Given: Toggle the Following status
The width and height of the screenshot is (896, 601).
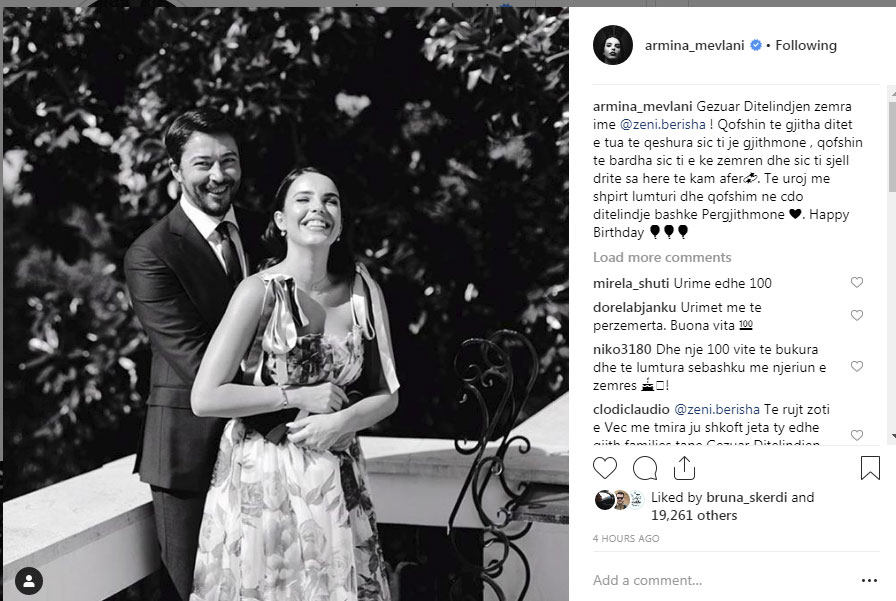Looking at the screenshot, I should coord(806,46).
